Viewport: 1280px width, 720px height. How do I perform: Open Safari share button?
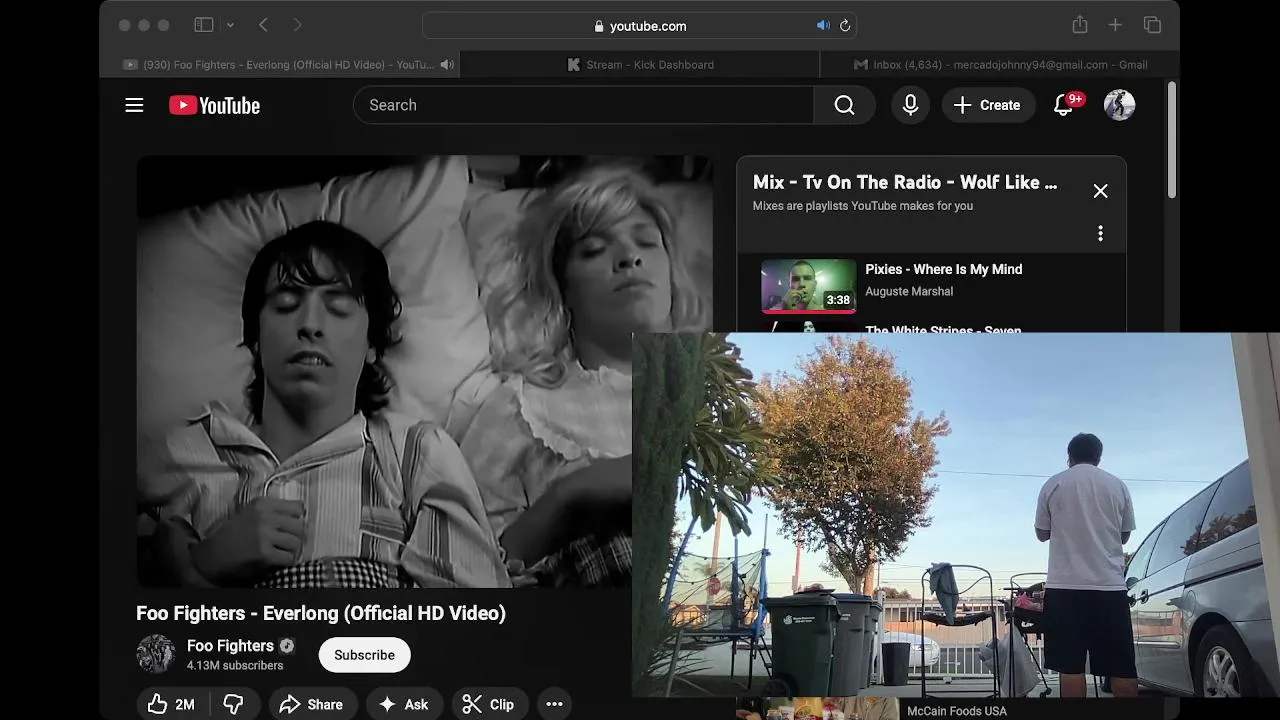click(1080, 25)
